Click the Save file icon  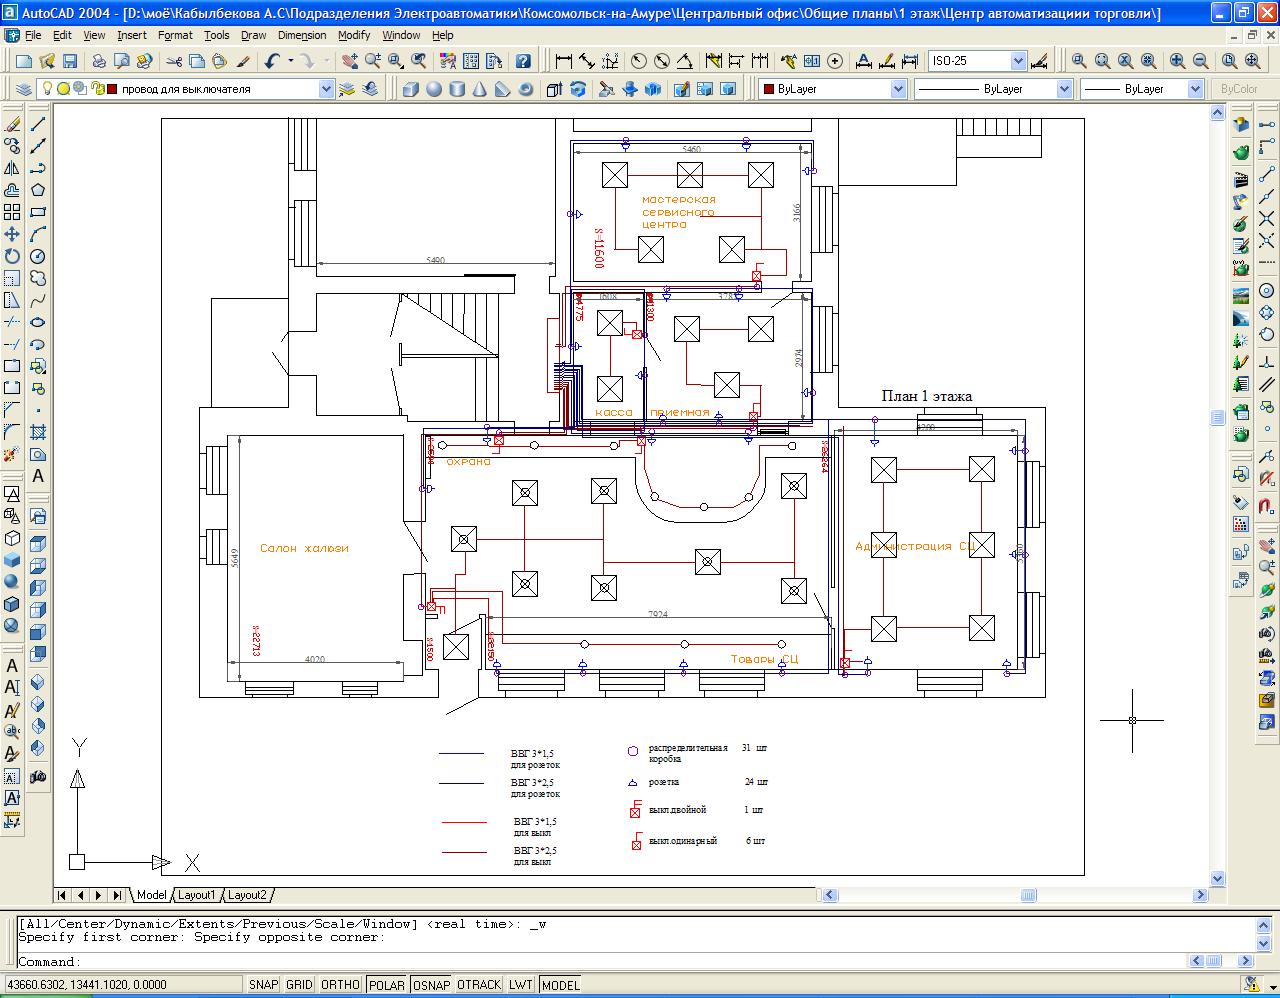click(x=70, y=61)
